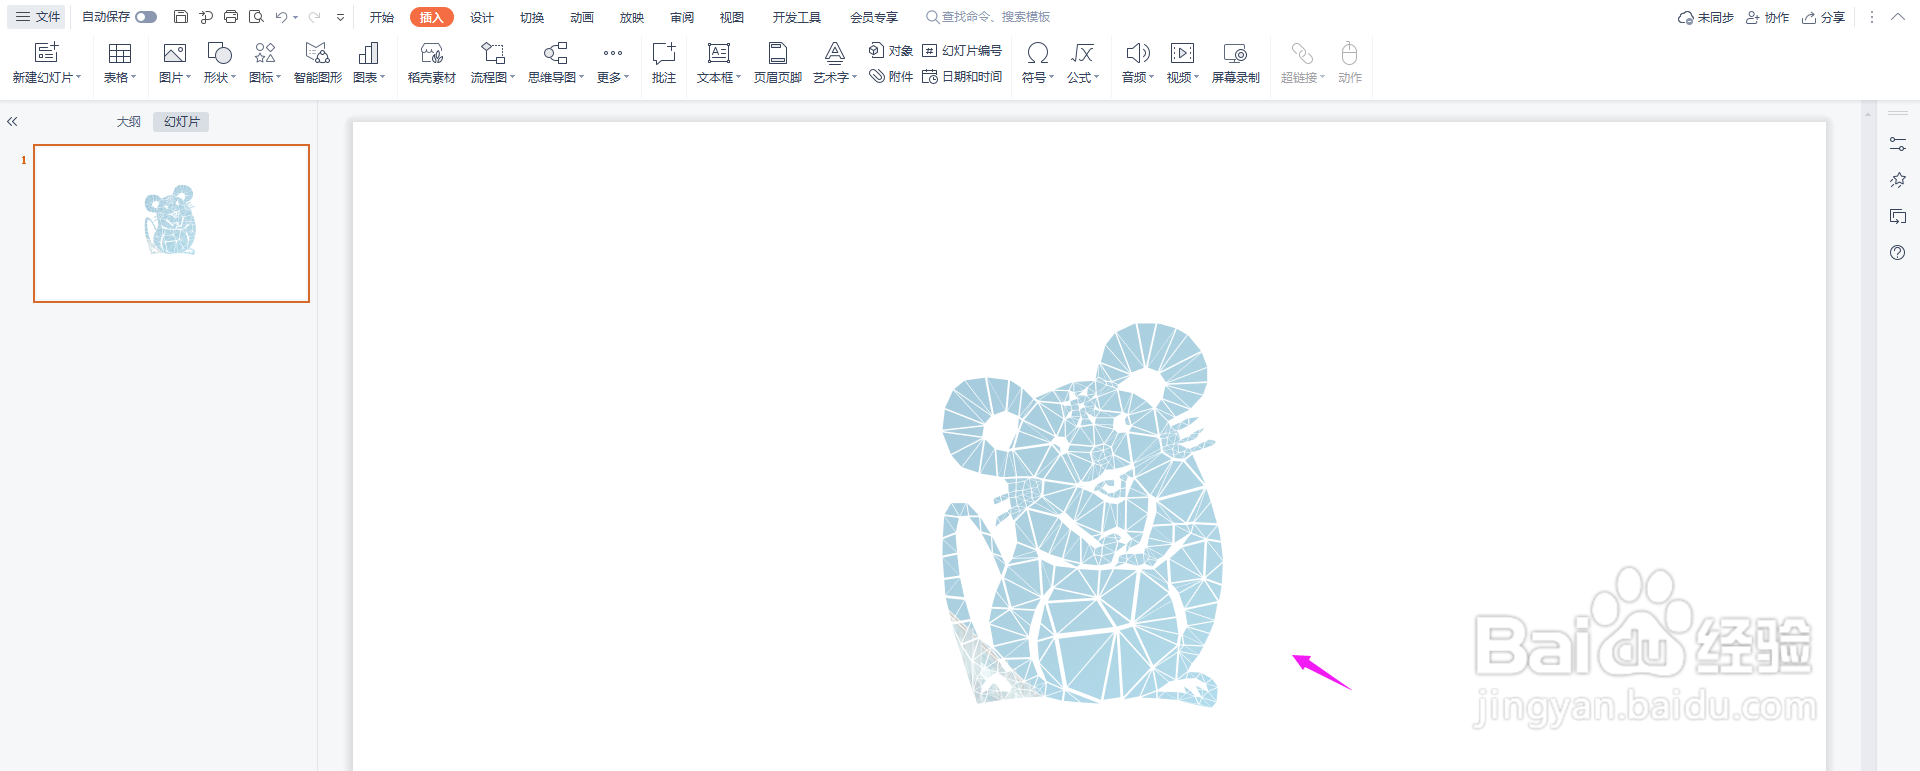Expand the WordArt (艺术字) dropdown arrow
Image resolution: width=1920 pixels, height=771 pixels.
coord(855,77)
